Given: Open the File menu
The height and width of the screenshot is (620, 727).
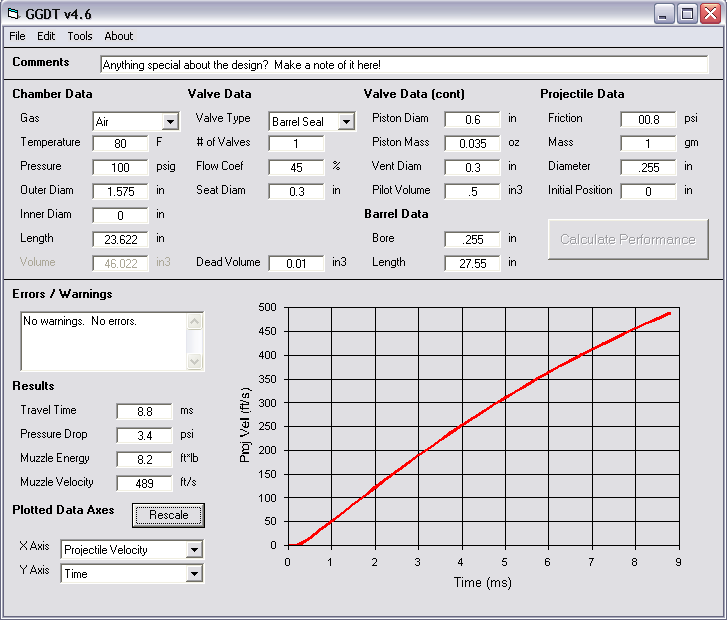Looking at the screenshot, I should (x=17, y=36).
